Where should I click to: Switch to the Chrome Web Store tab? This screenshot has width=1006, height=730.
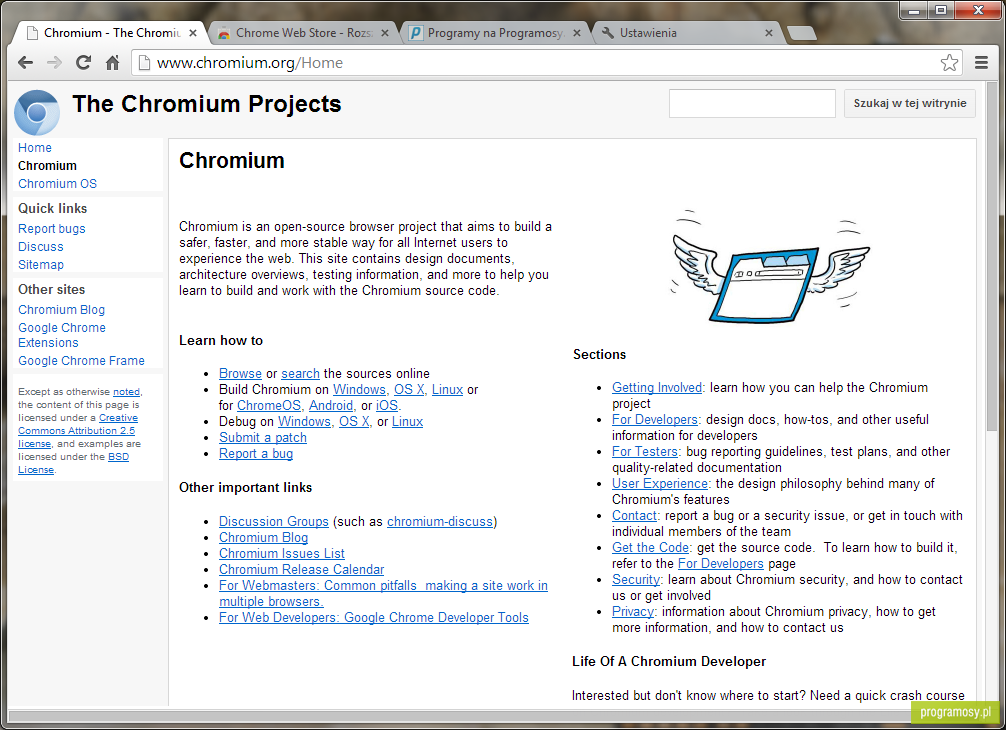point(303,33)
